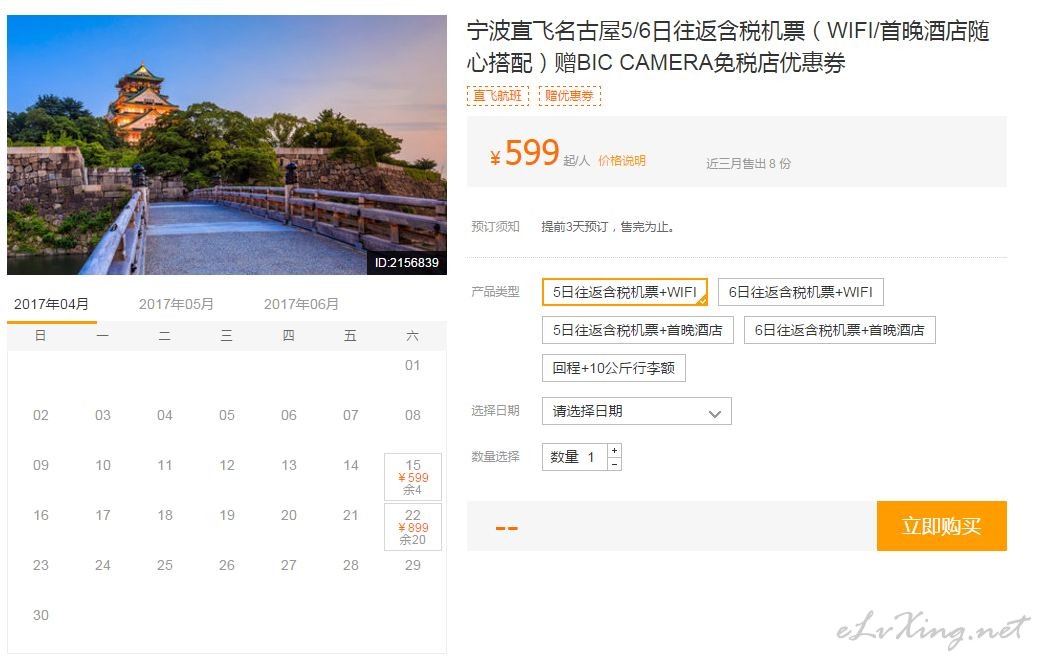
Task: Click calendar date 02
Action: (40, 415)
